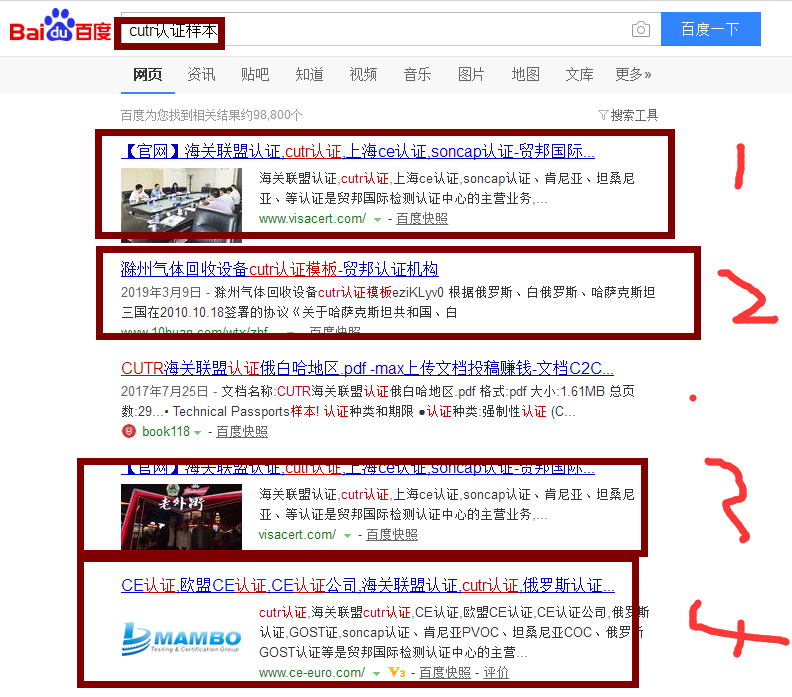The width and height of the screenshot is (792, 697).
Task: Switch to the 资讯 tab
Action: tap(202, 75)
